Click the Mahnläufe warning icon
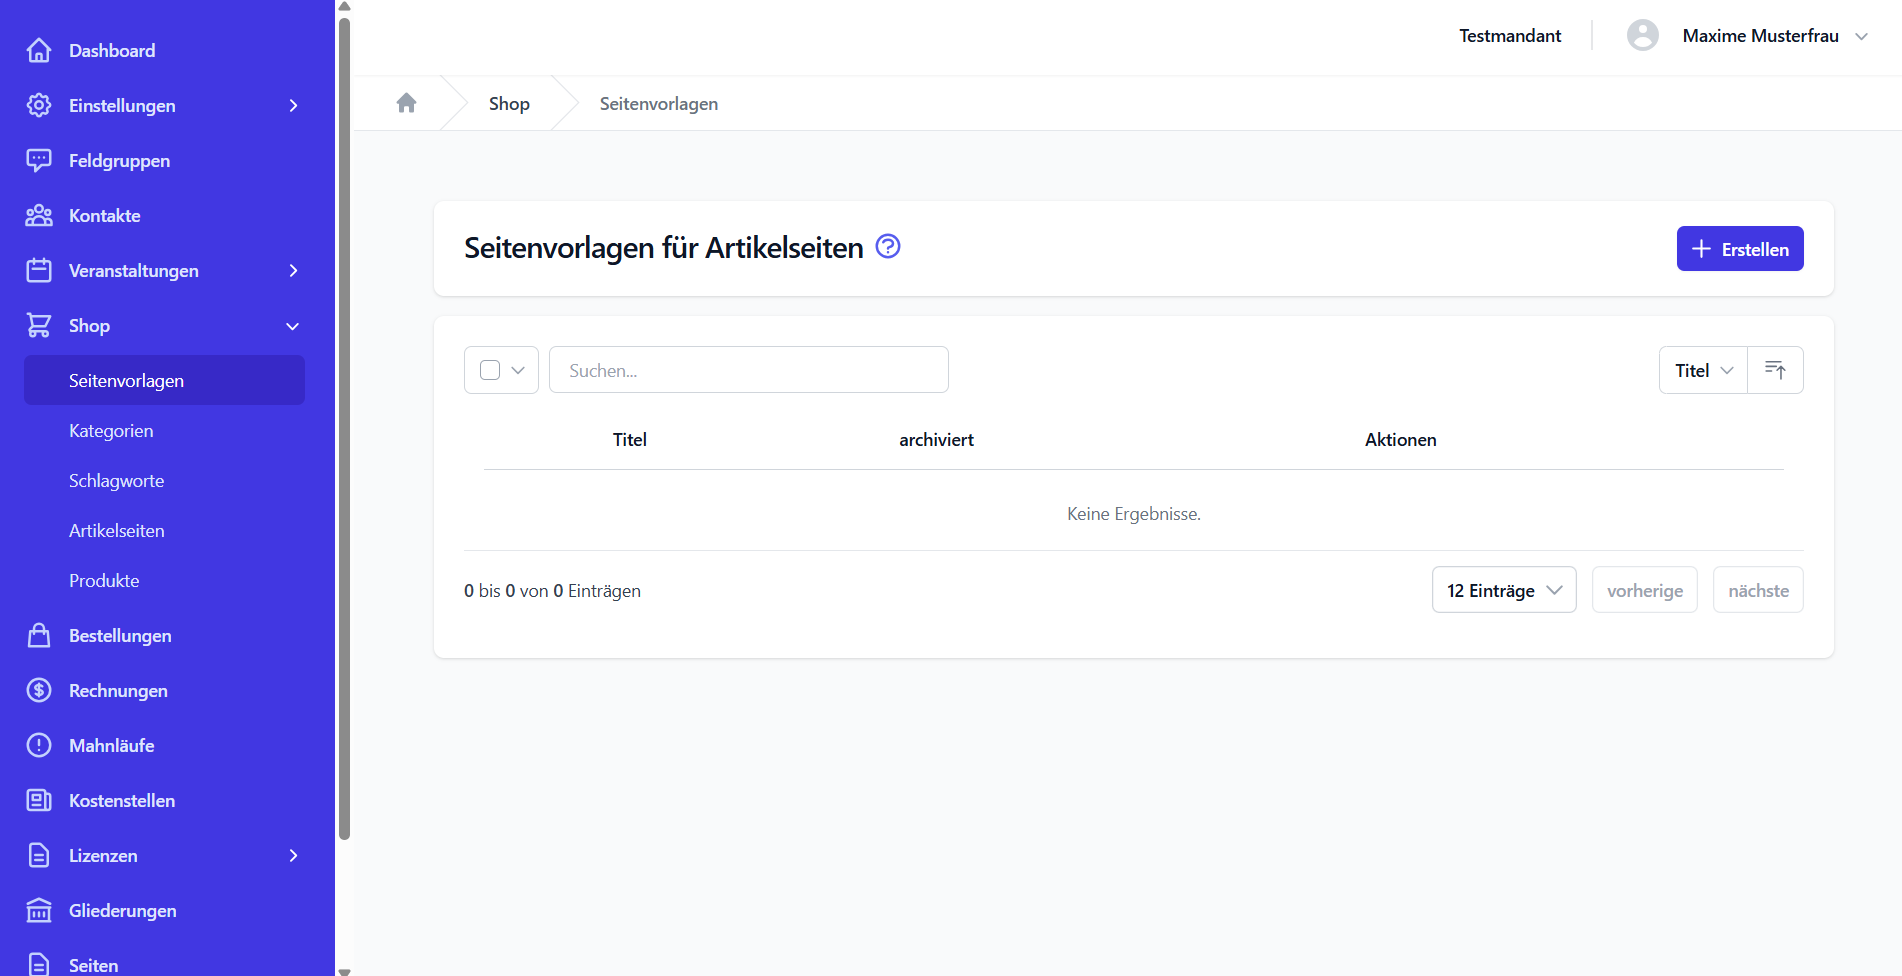 (39, 745)
